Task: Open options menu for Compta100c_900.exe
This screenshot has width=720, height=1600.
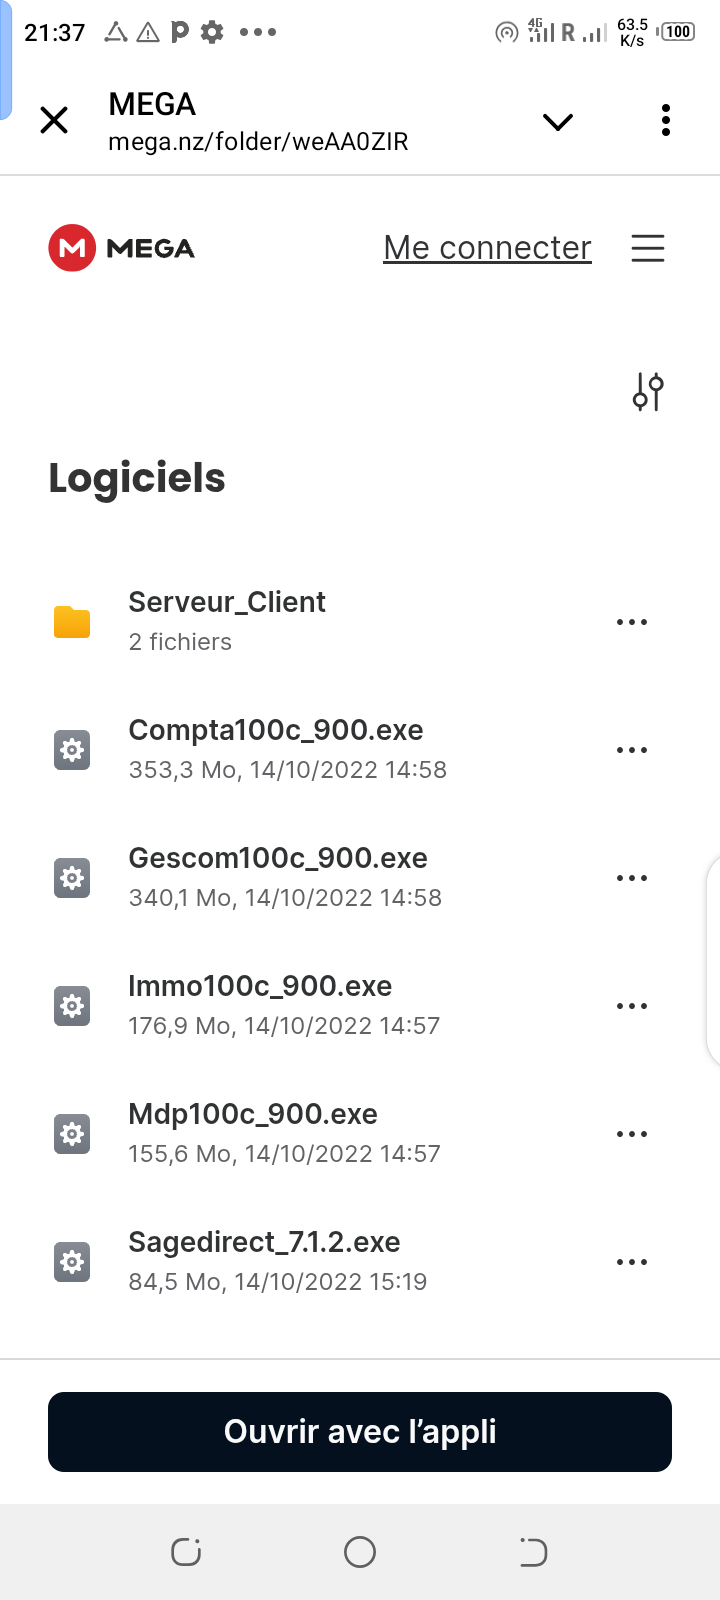Action: (632, 750)
